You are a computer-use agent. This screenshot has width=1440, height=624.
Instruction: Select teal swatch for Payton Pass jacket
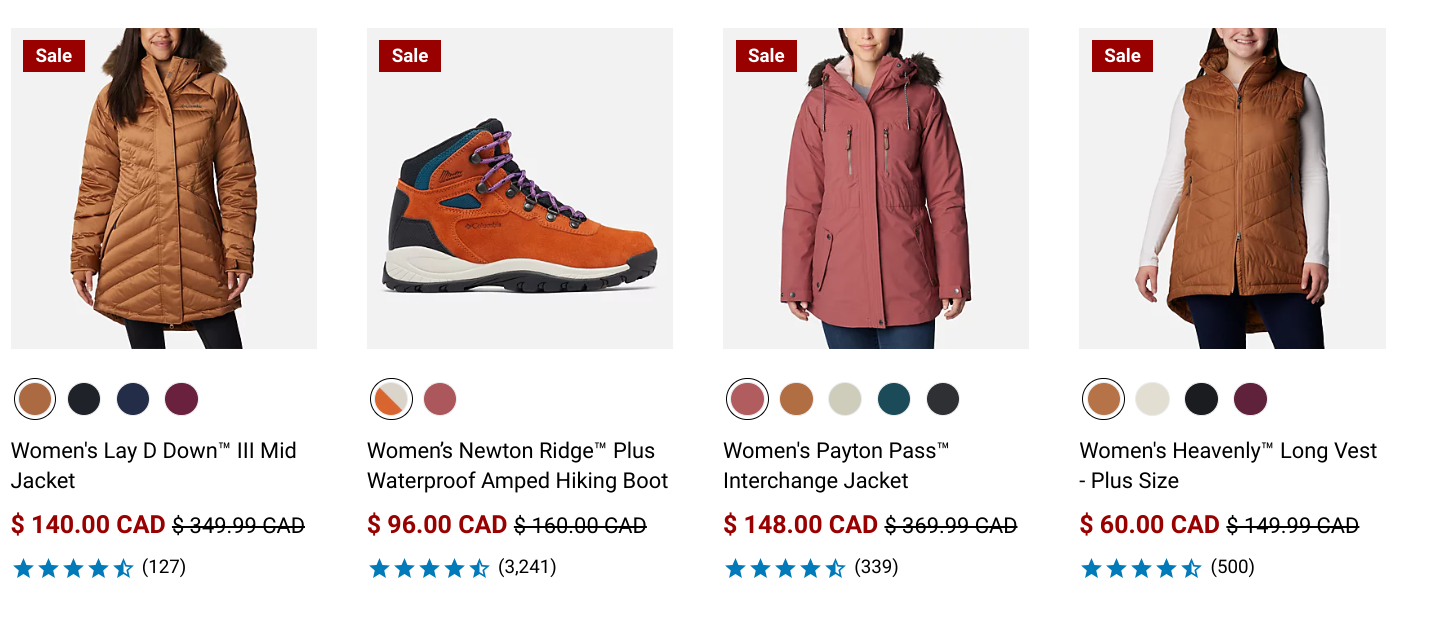(x=894, y=399)
